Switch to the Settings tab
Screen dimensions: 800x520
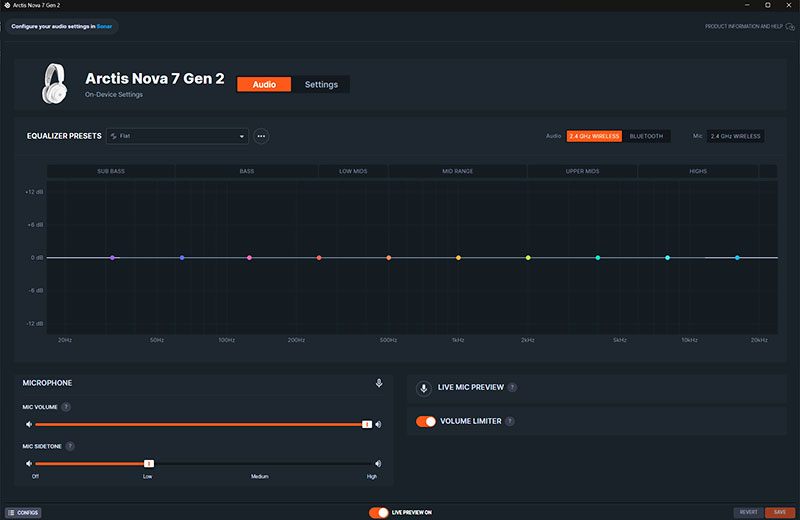321,85
